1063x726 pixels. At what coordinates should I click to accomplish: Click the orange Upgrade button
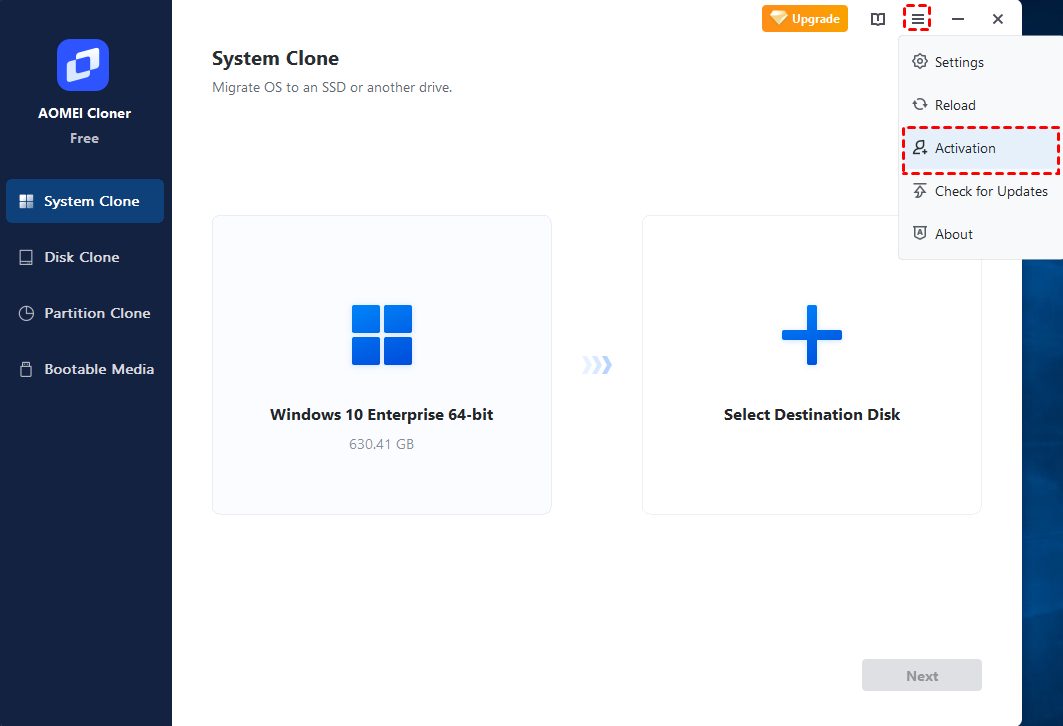coord(805,19)
